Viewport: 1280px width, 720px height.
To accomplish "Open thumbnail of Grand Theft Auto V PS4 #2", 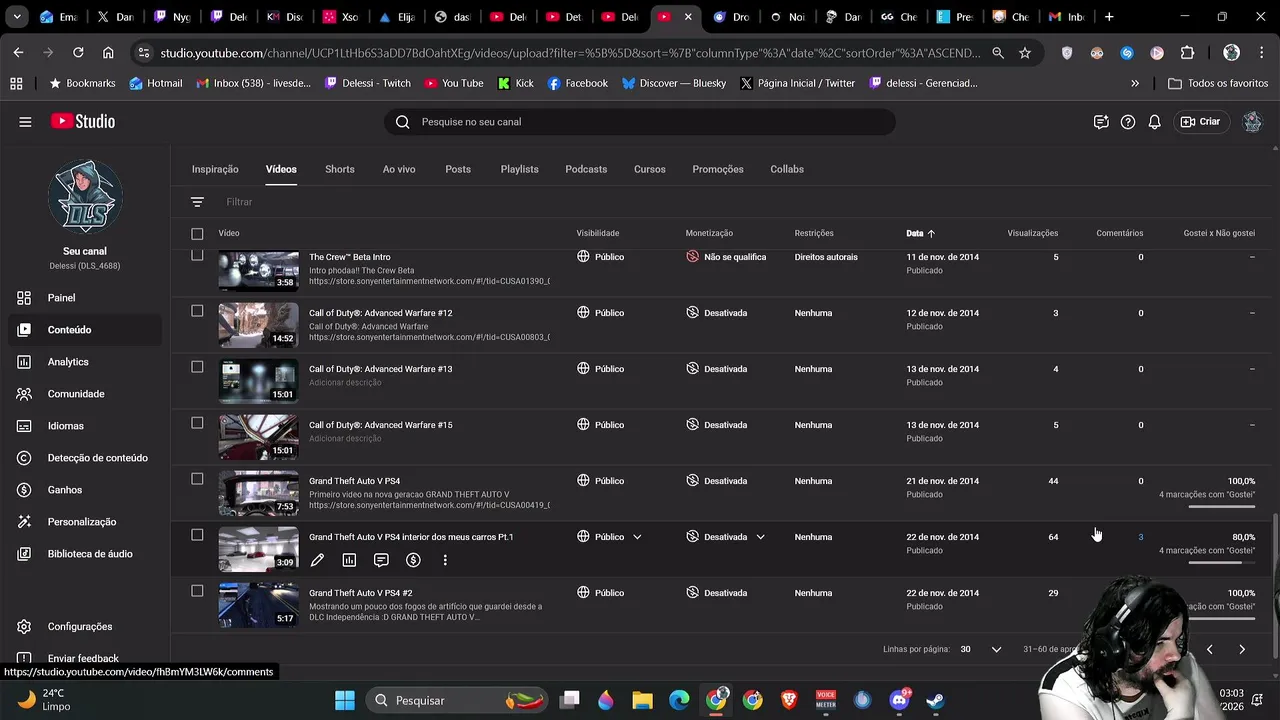I will point(259,605).
